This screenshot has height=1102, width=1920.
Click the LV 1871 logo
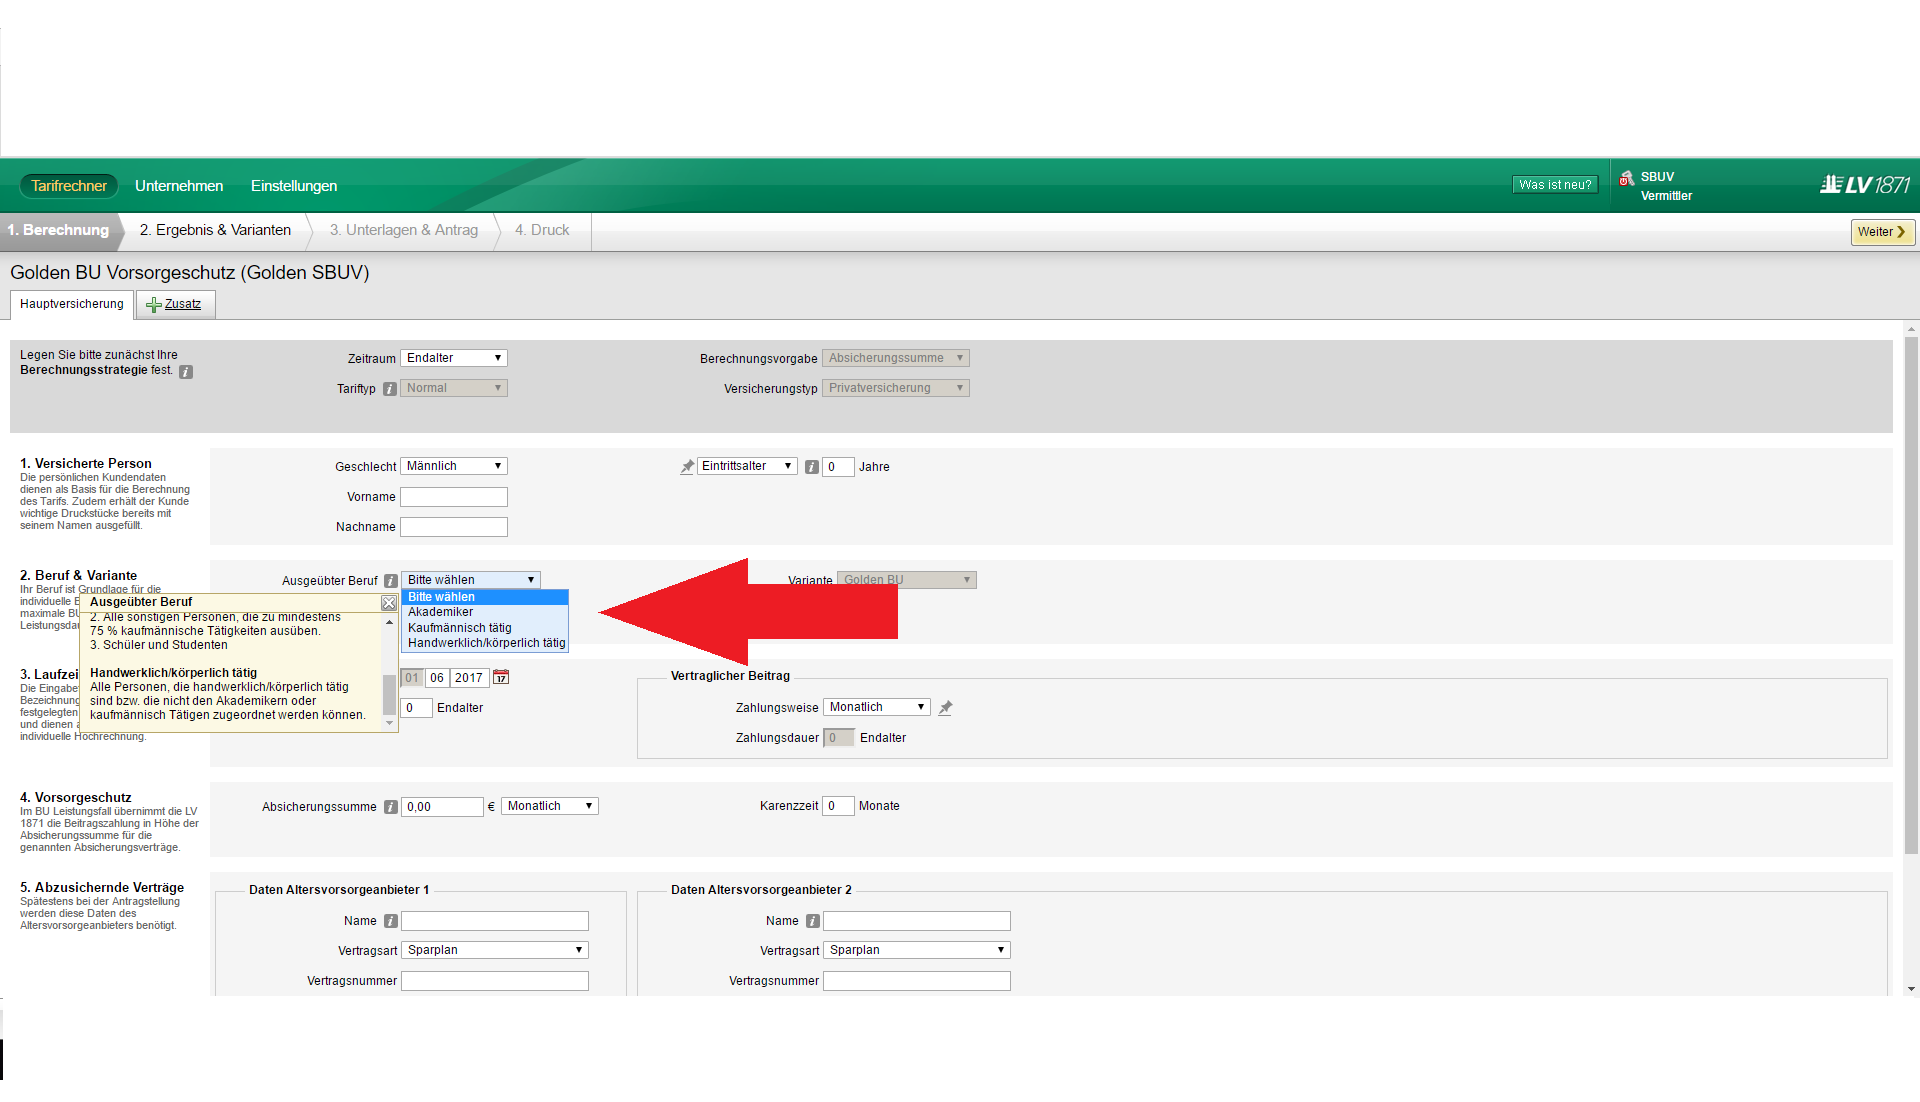pos(1865,185)
